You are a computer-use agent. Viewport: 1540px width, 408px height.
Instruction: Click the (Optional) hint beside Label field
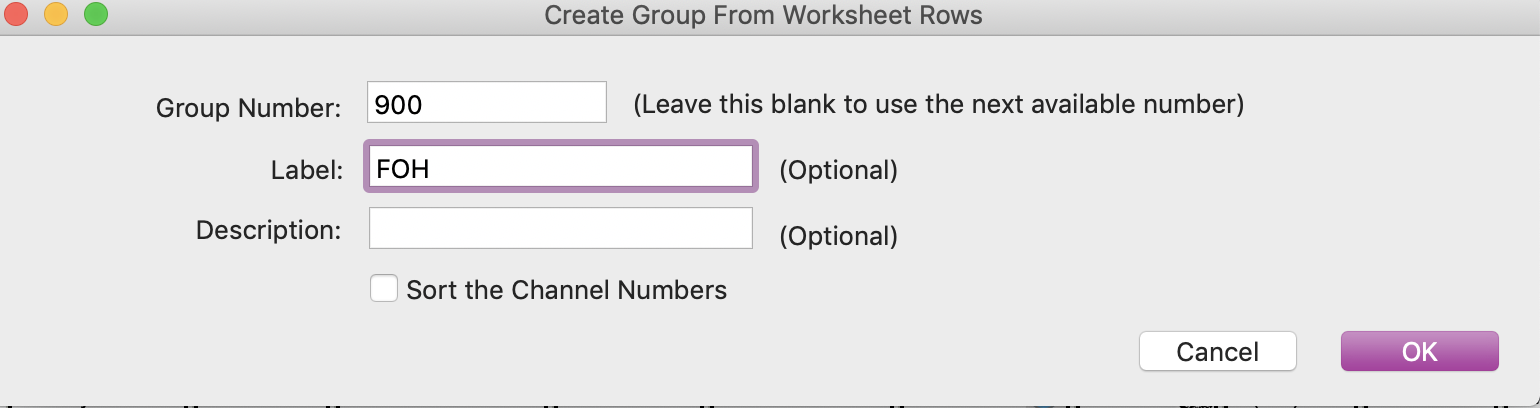(x=838, y=170)
